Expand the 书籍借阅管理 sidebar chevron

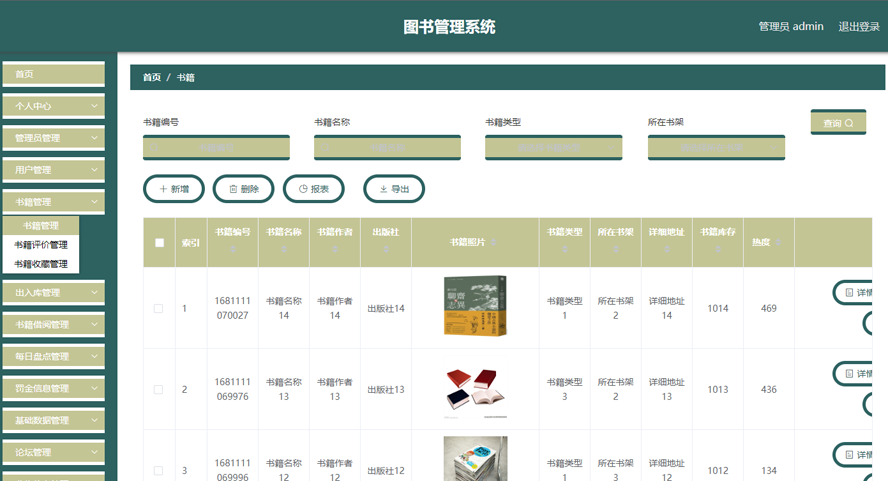coord(94,324)
